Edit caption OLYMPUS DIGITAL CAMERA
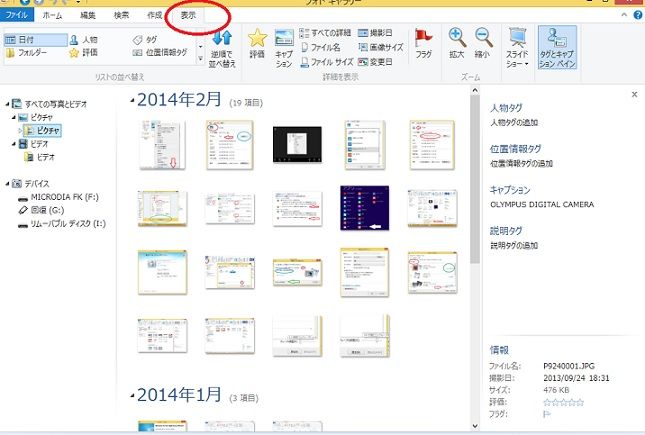 [x=542, y=205]
